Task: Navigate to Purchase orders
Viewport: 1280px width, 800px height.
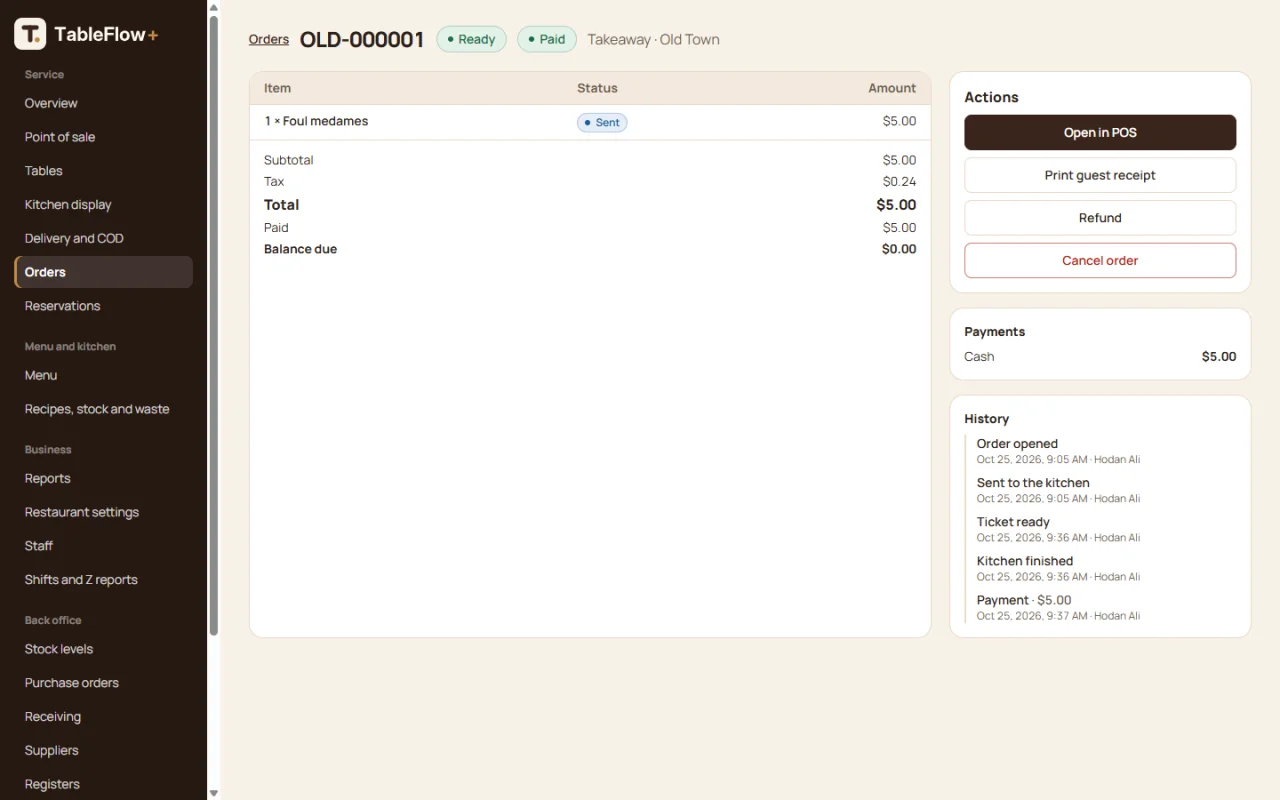Action: 103,683
